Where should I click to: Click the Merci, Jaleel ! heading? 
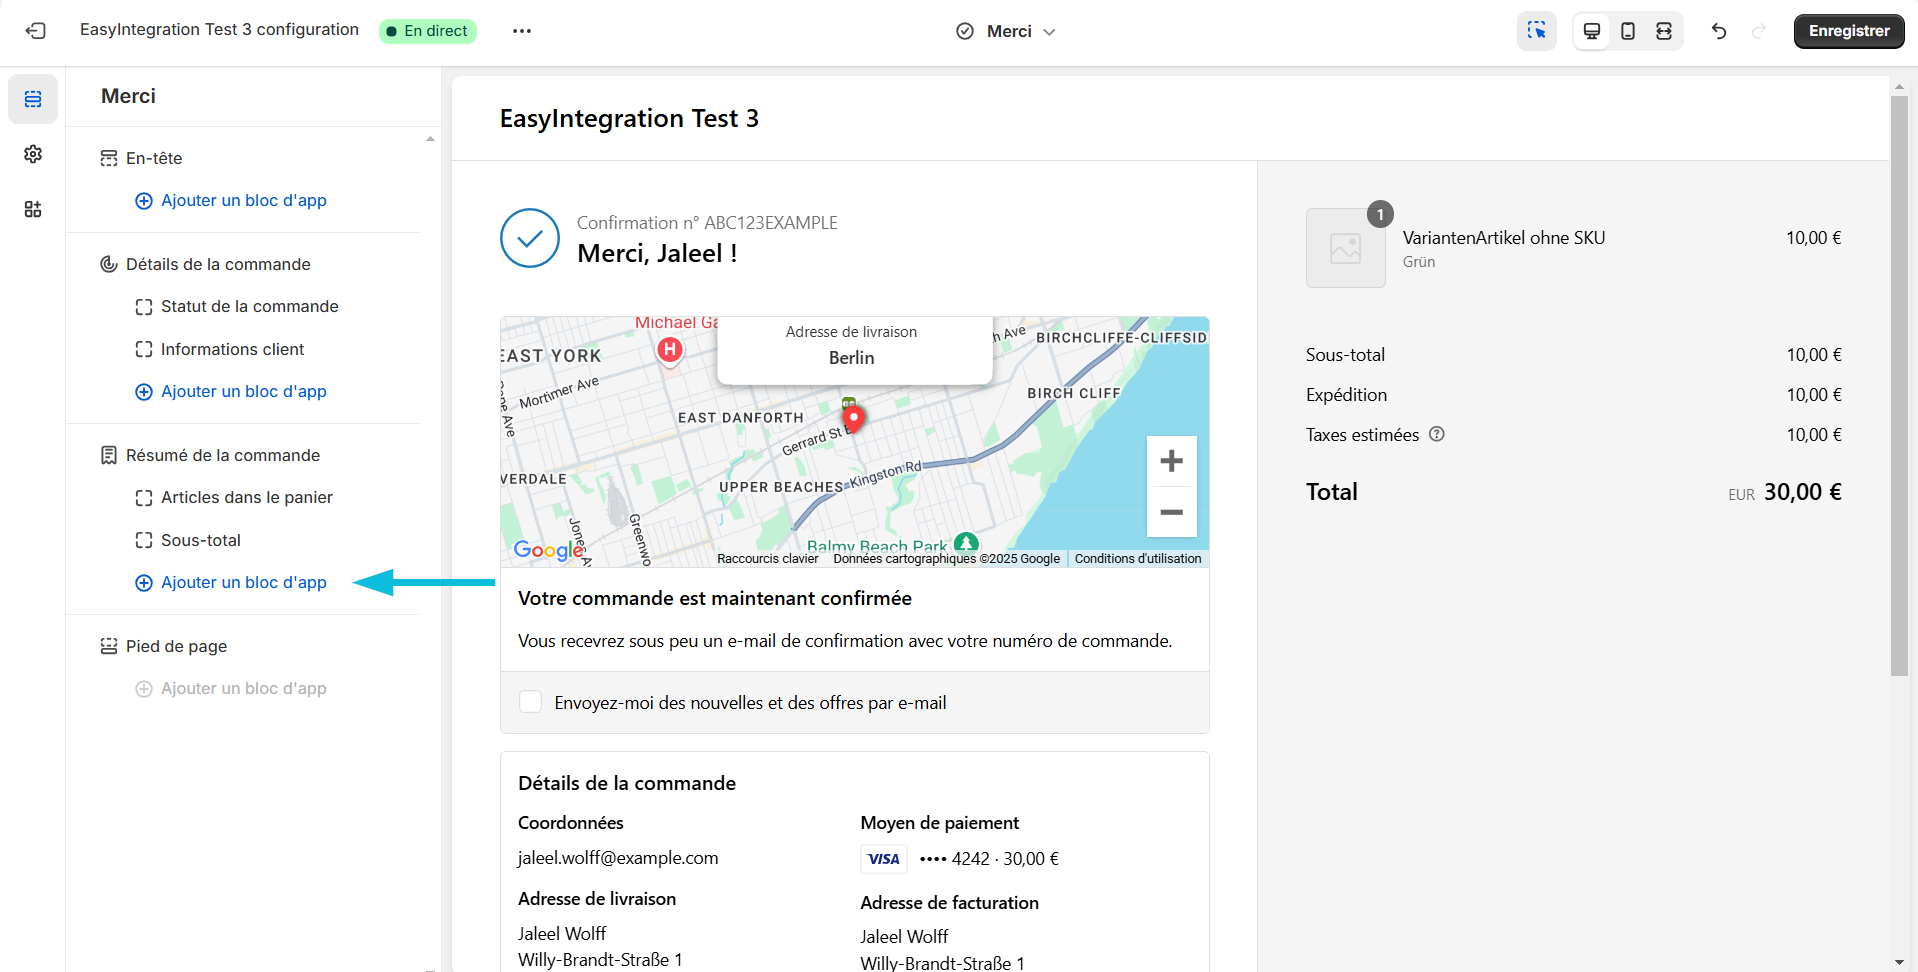(x=657, y=254)
